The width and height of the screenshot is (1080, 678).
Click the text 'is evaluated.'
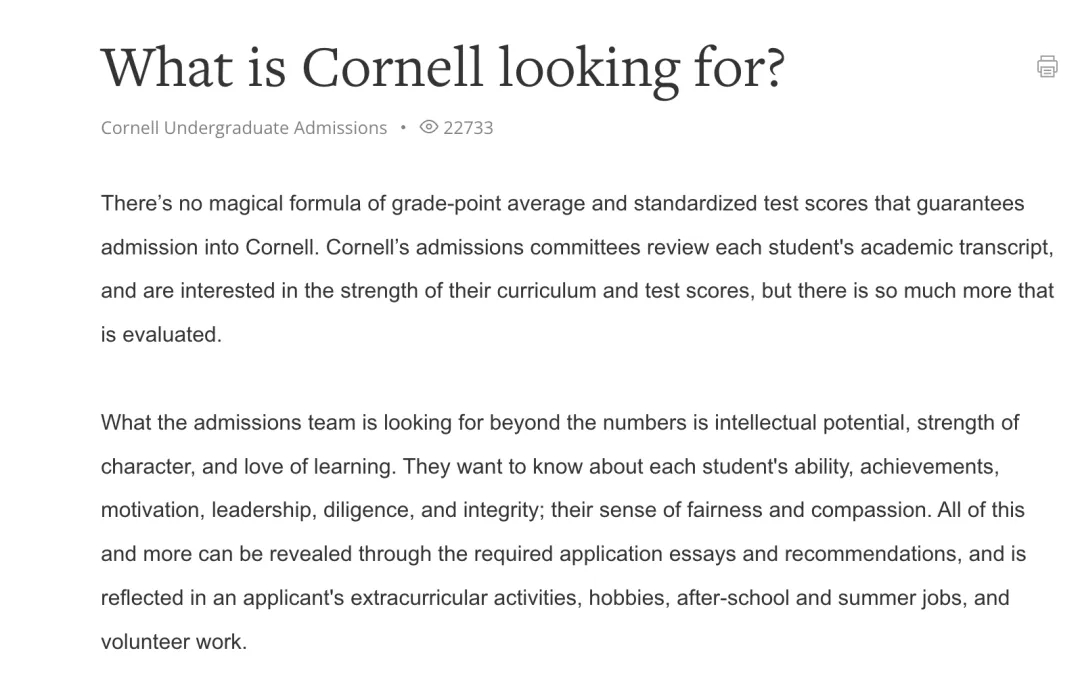[x=160, y=335]
